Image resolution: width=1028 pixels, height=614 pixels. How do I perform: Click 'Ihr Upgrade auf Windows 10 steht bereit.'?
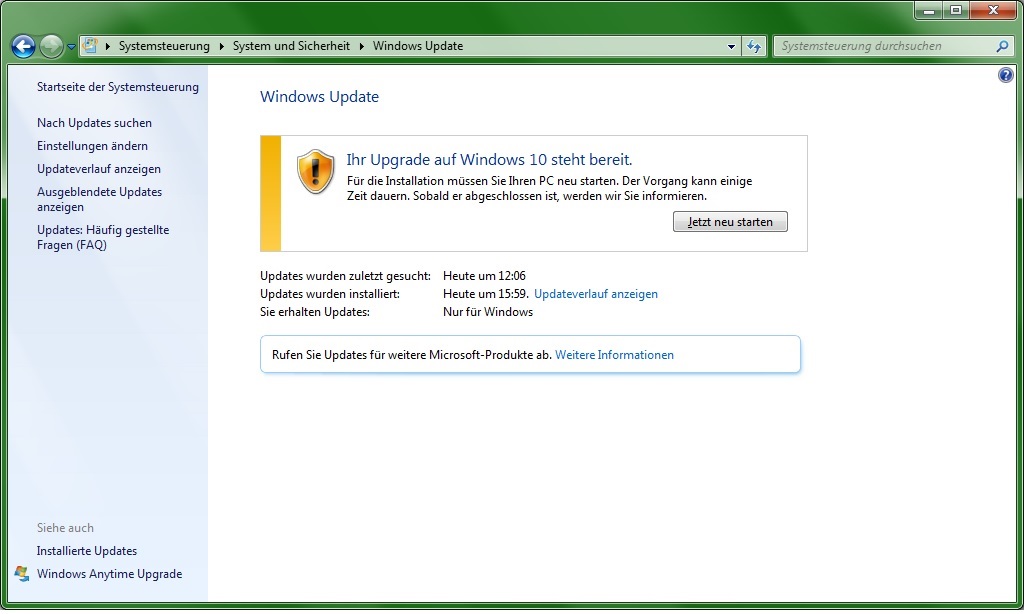(x=491, y=160)
